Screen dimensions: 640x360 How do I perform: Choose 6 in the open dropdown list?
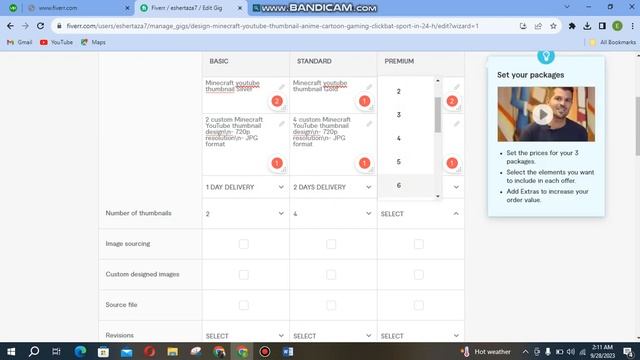(406, 186)
